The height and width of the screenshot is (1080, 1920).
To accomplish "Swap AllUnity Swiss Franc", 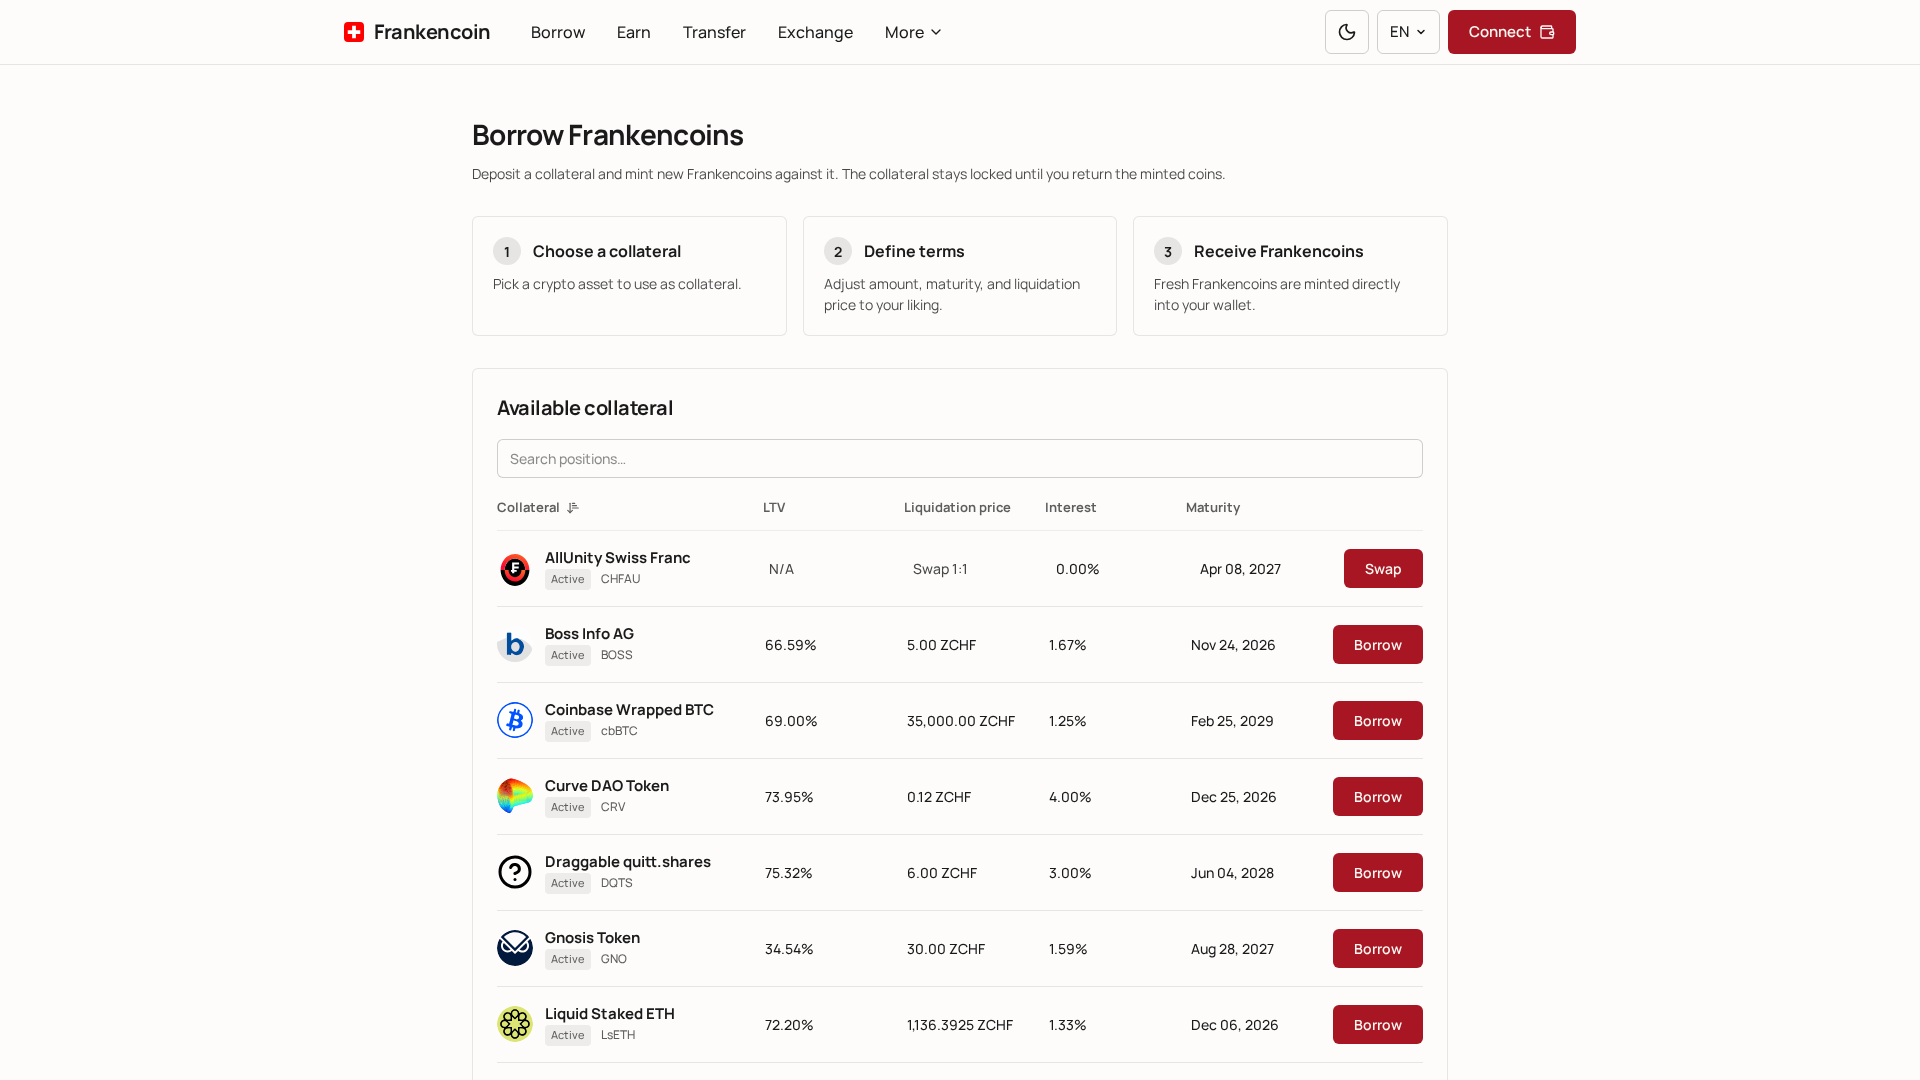I will (1383, 569).
